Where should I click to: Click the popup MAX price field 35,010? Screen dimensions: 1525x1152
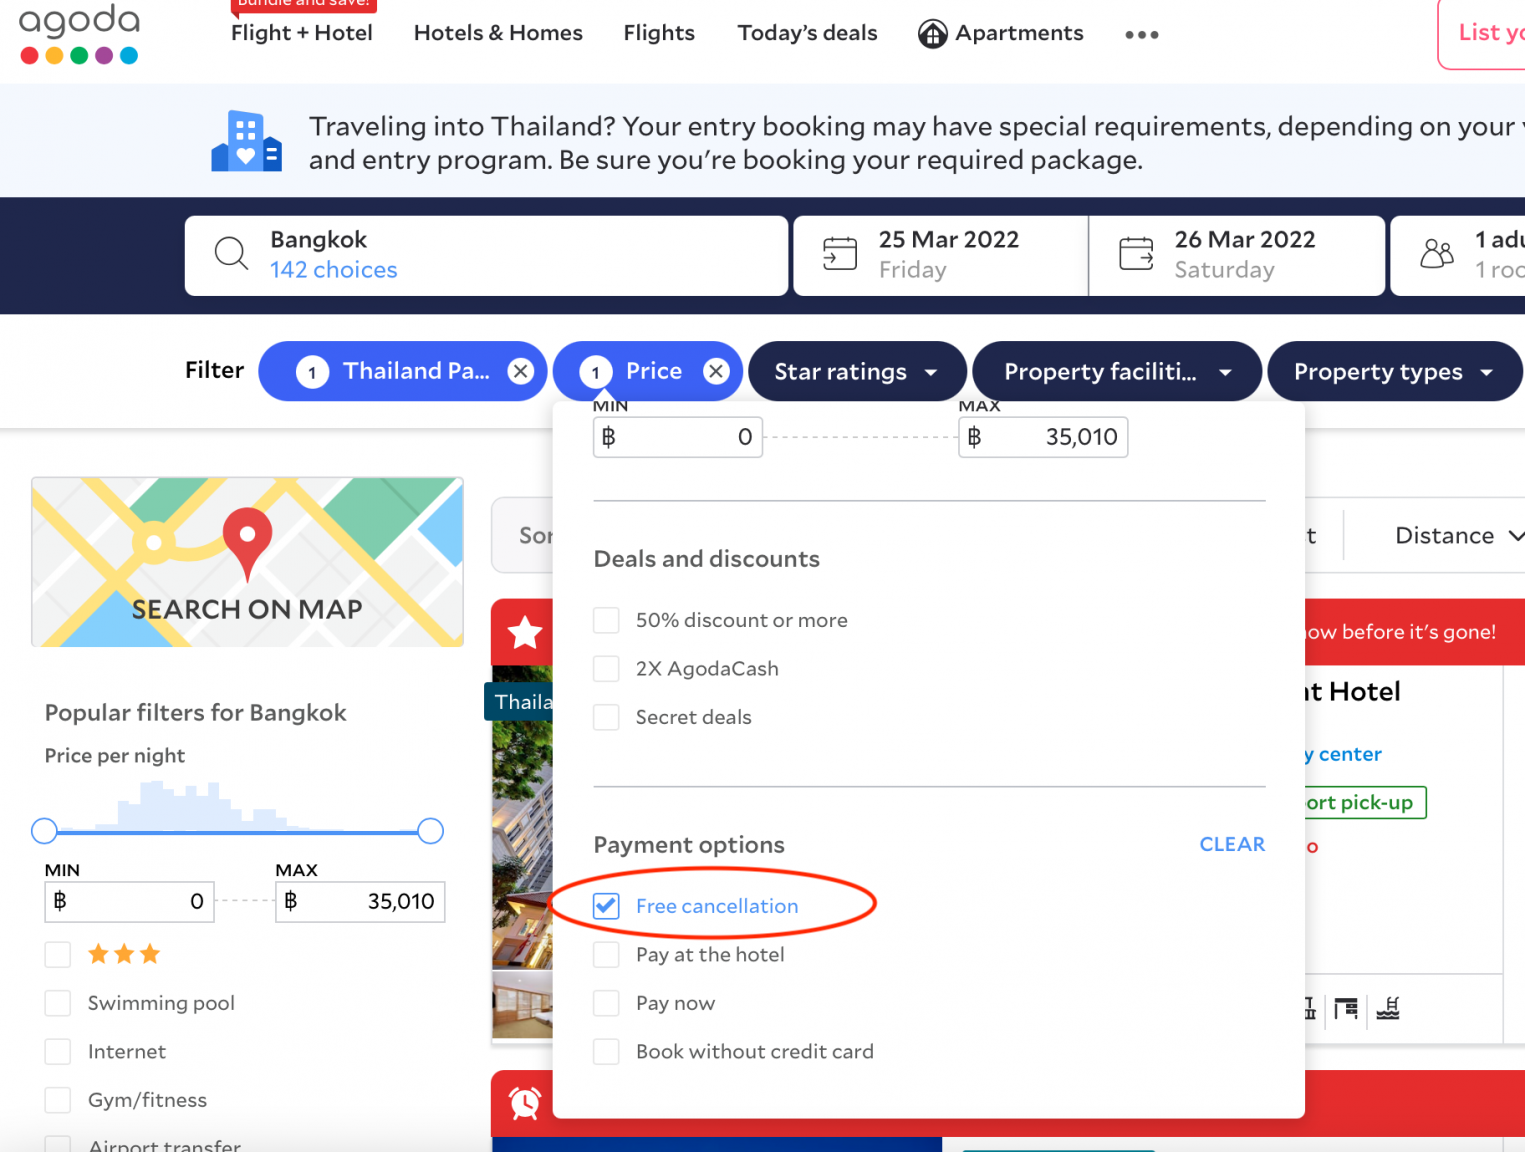pyautogui.click(x=1043, y=437)
